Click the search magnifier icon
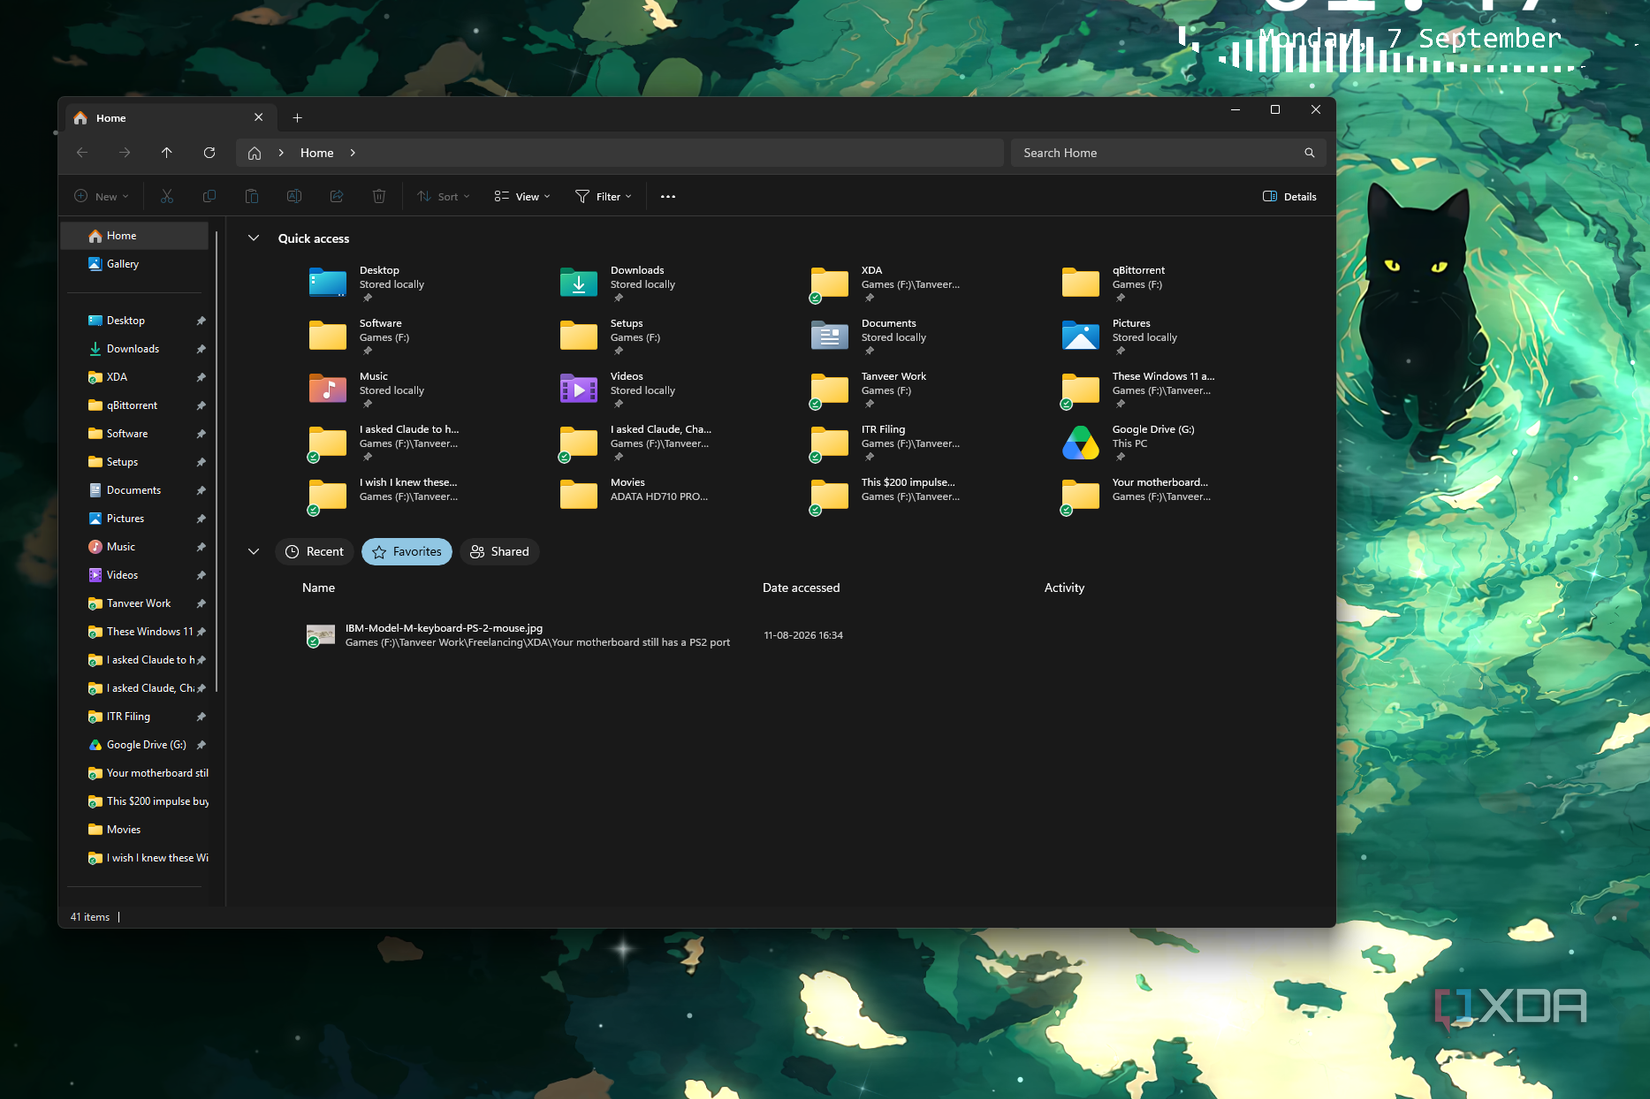This screenshot has width=1650, height=1099. [1309, 153]
